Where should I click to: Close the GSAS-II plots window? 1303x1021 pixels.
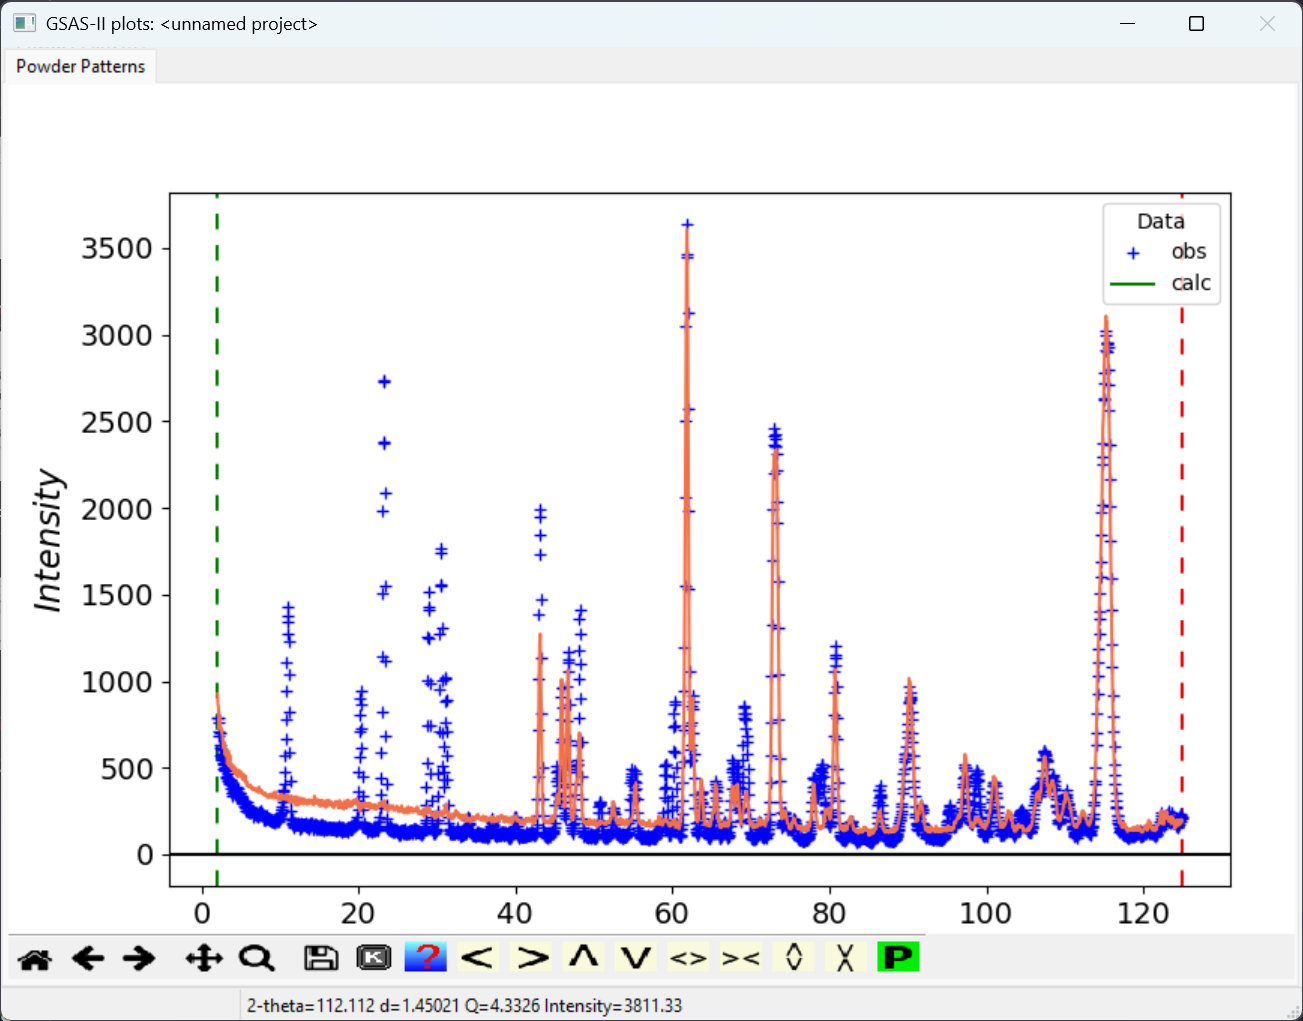click(x=1267, y=23)
